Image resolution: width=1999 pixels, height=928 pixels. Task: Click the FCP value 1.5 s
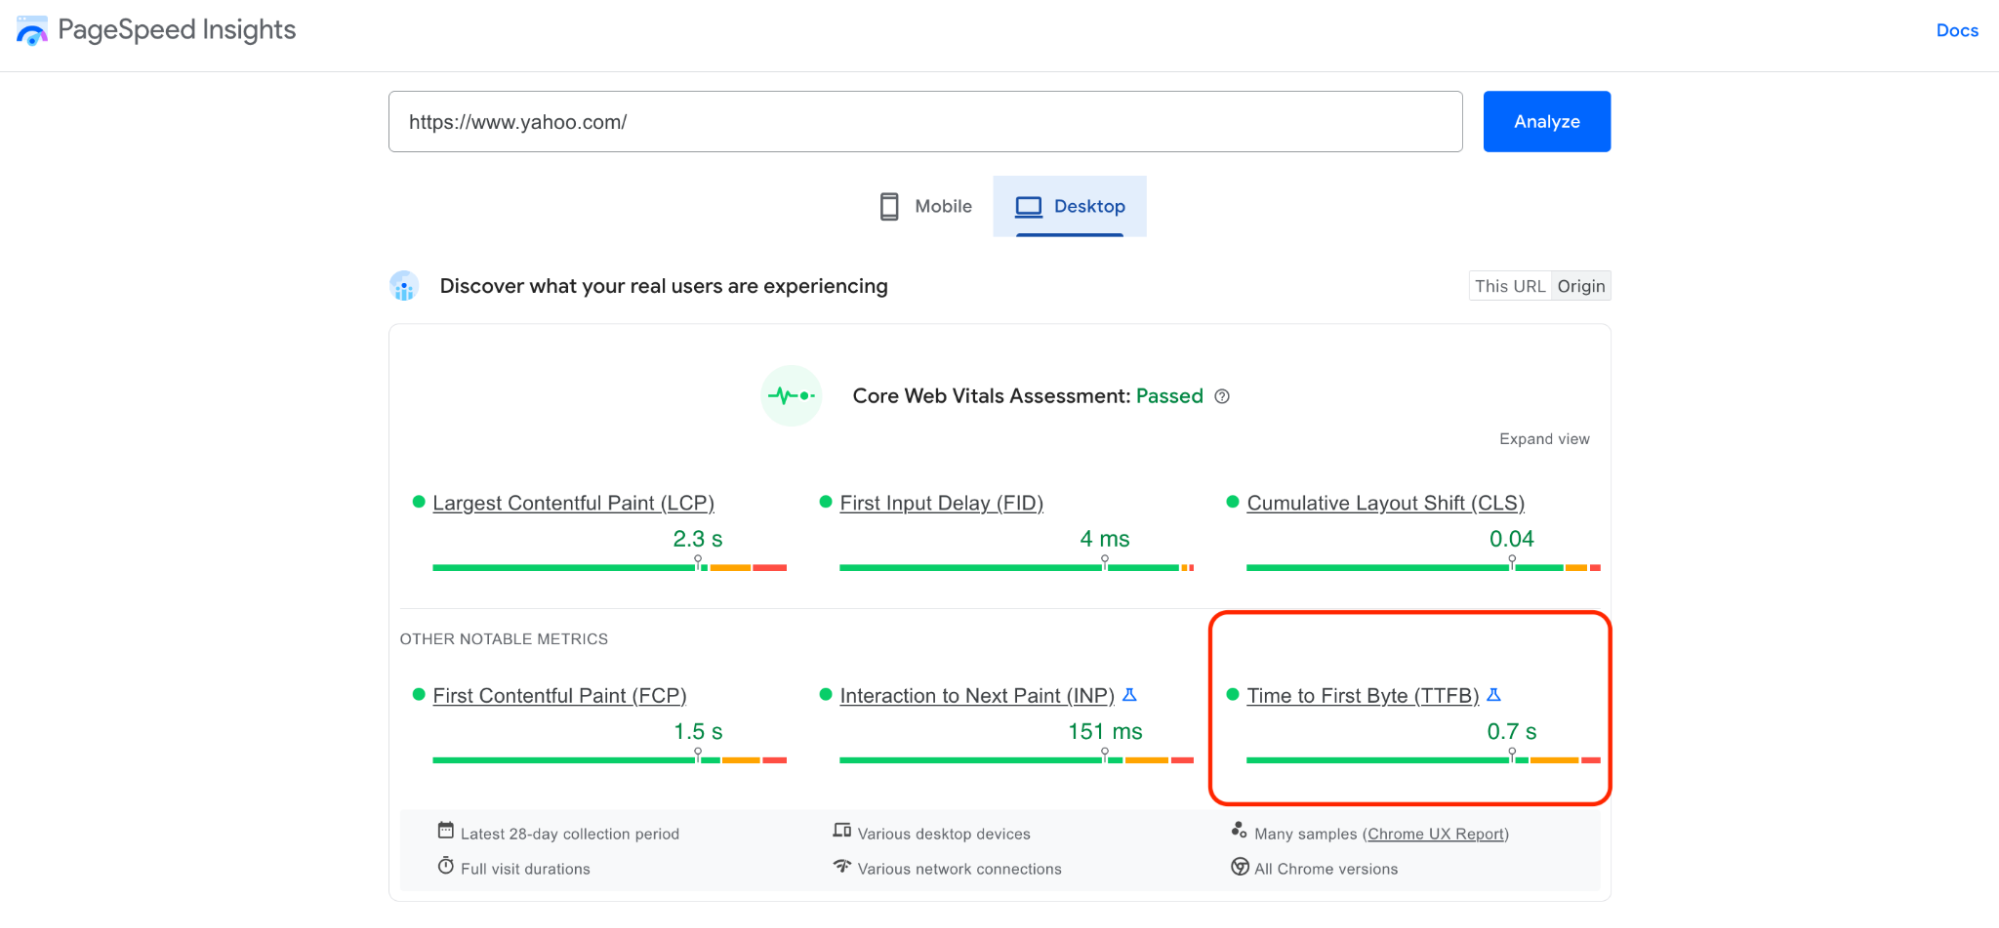point(697,732)
